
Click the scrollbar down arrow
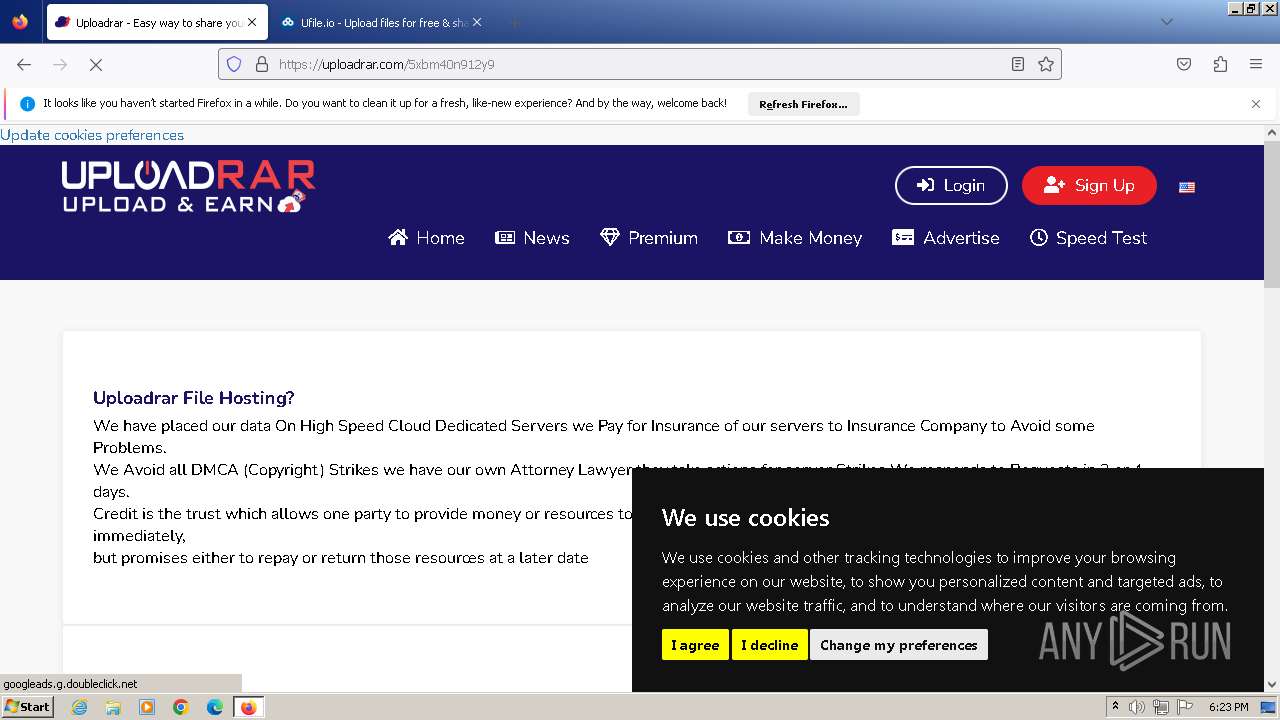point(1272,684)
